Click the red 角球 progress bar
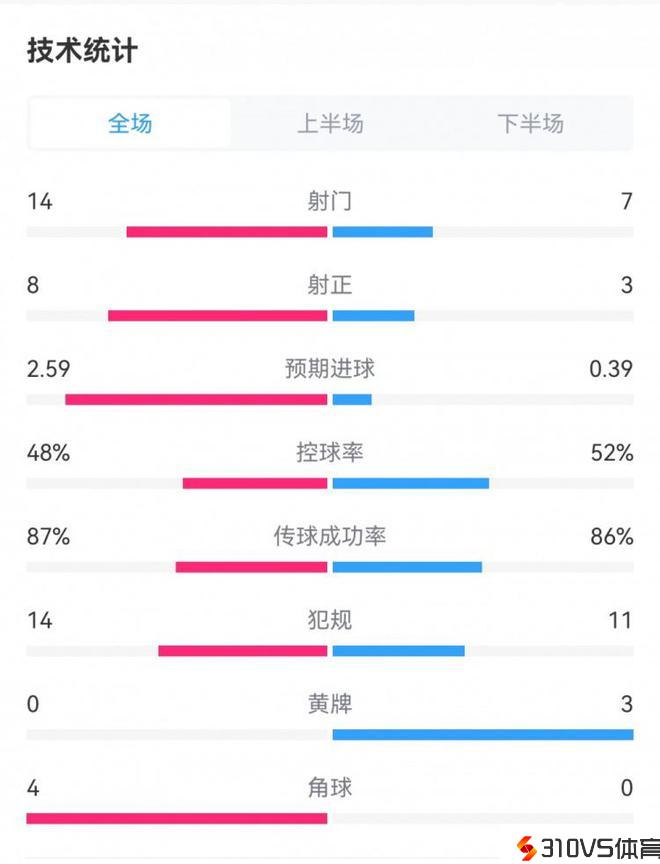 click(x=177, y=819)
